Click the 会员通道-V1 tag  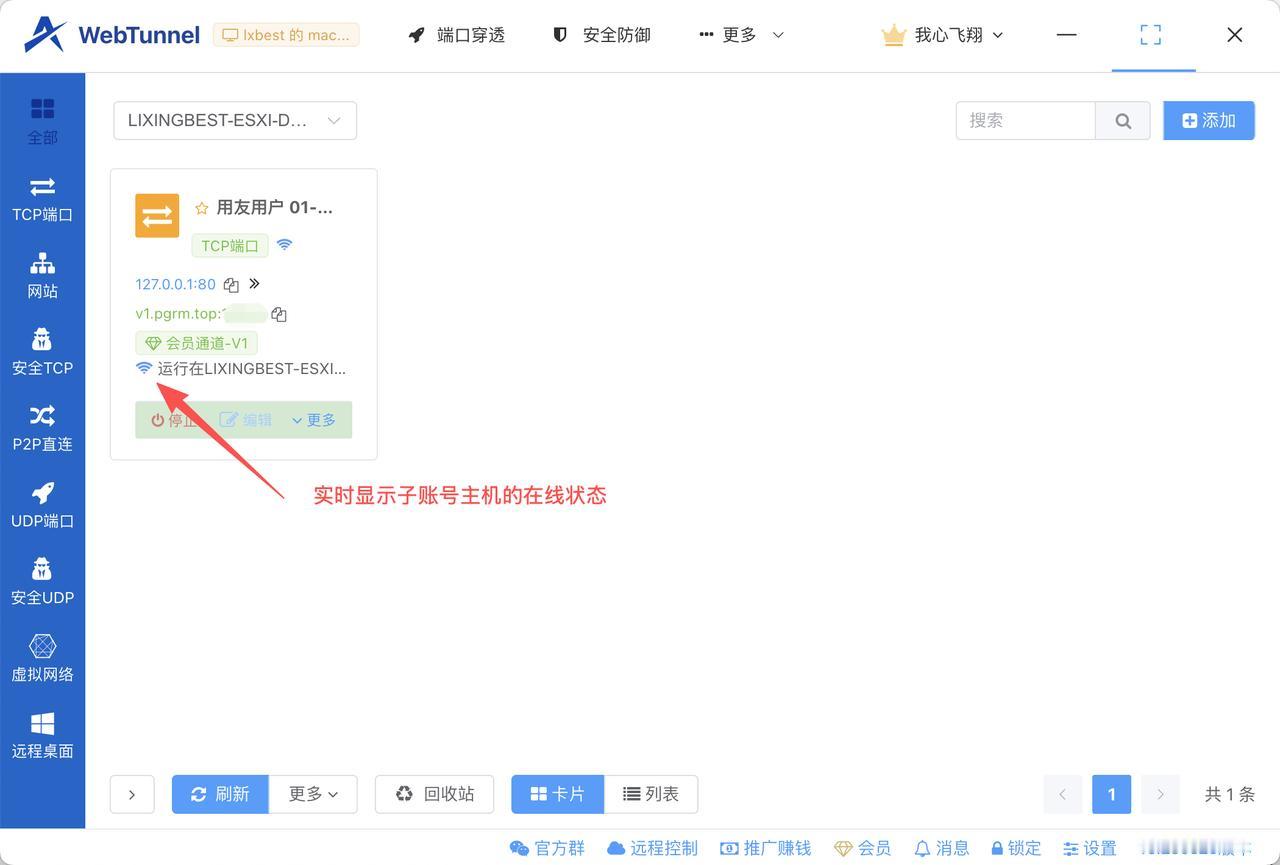pyautogui.click(x=197, y=343)
